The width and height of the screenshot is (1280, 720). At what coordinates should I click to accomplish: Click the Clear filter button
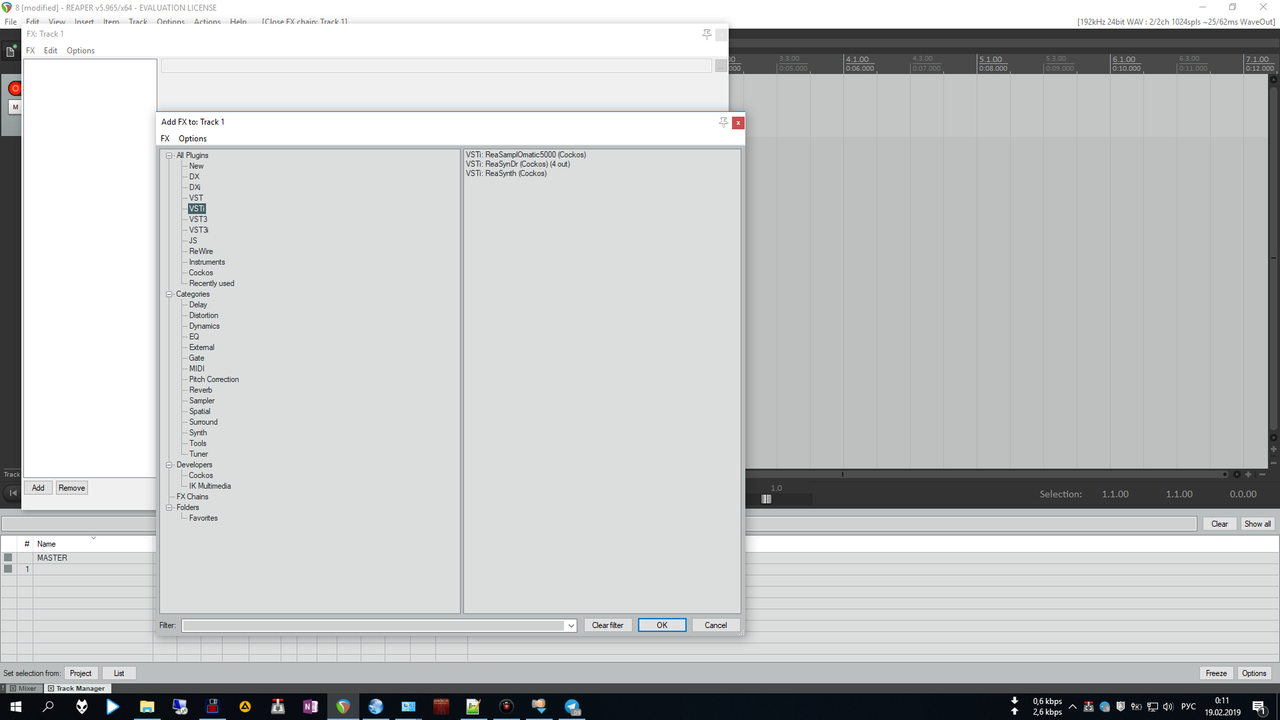607,625
